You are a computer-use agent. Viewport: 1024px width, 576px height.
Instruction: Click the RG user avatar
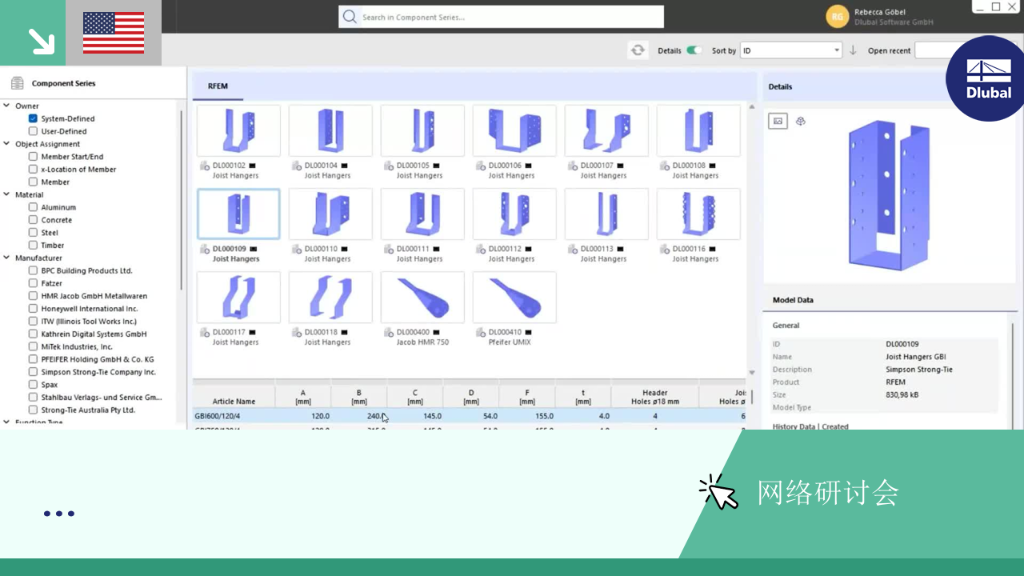(x=837, y=16)
